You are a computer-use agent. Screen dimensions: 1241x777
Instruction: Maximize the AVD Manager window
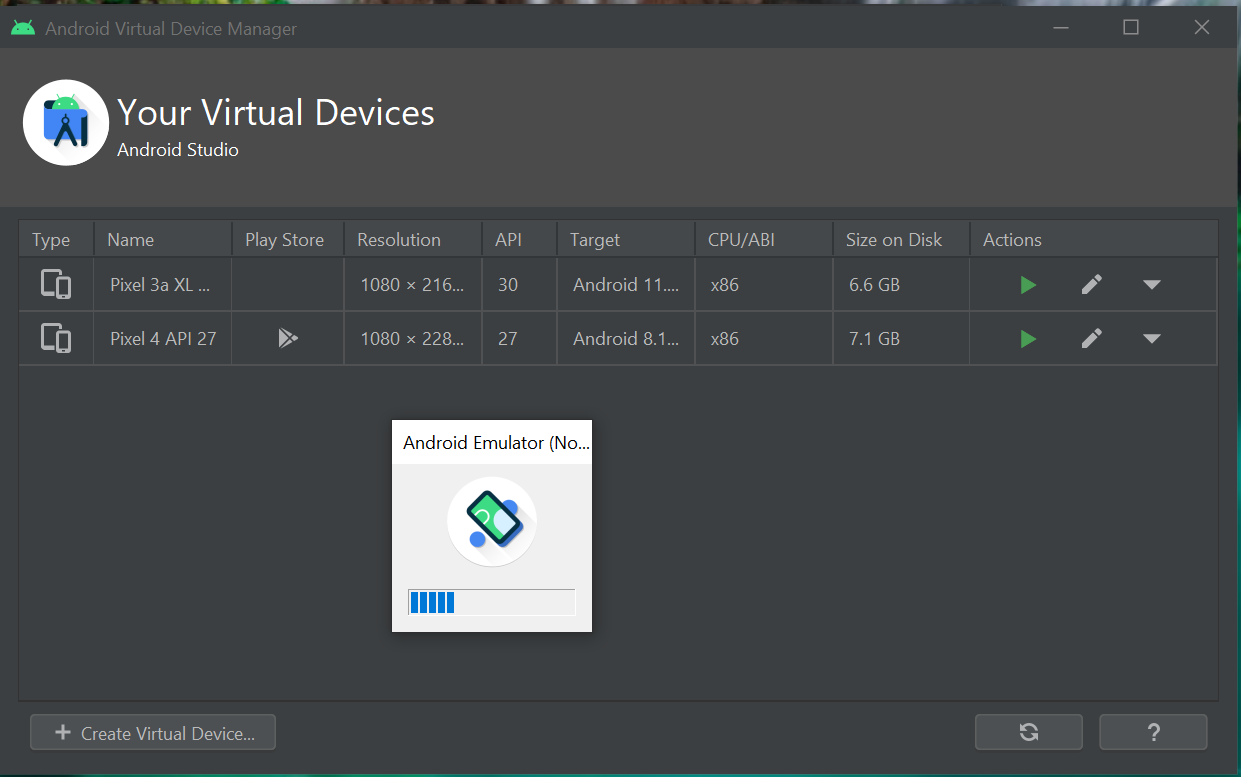[1131, 28]
